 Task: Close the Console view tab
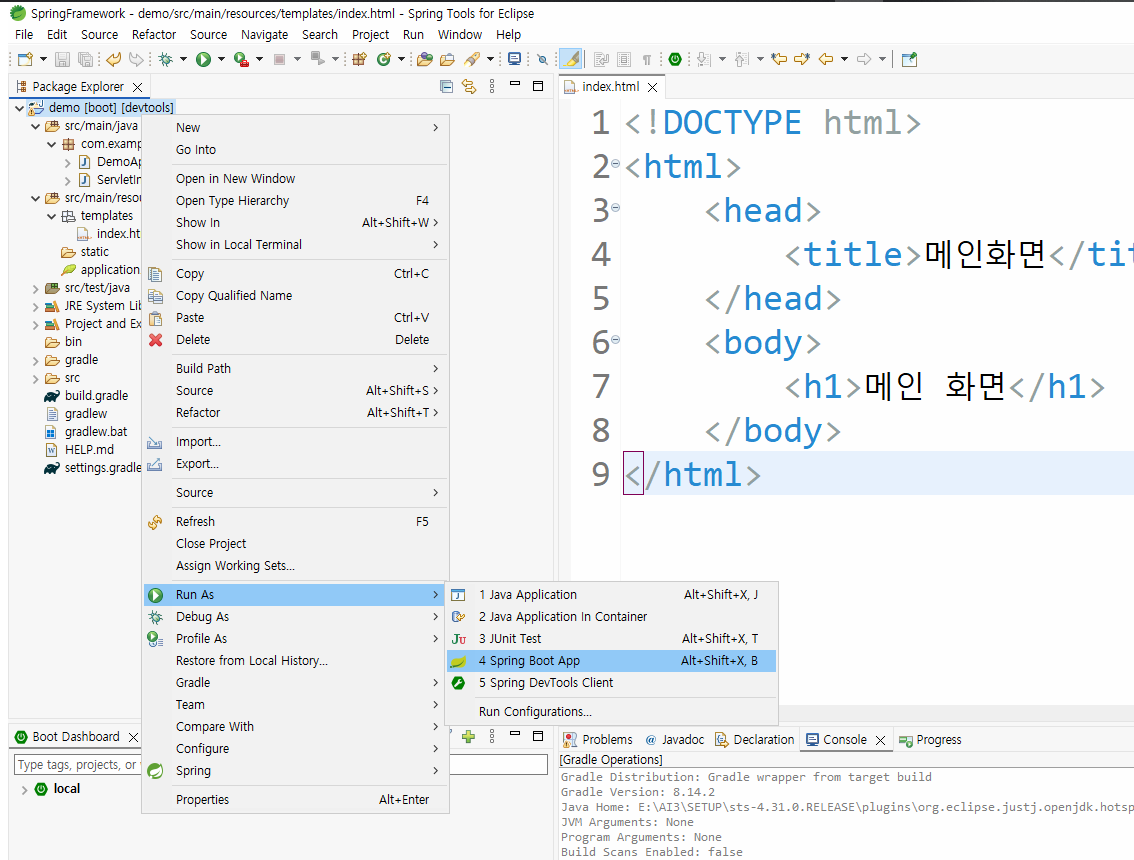pyautogui.click(x=880, y=741)
